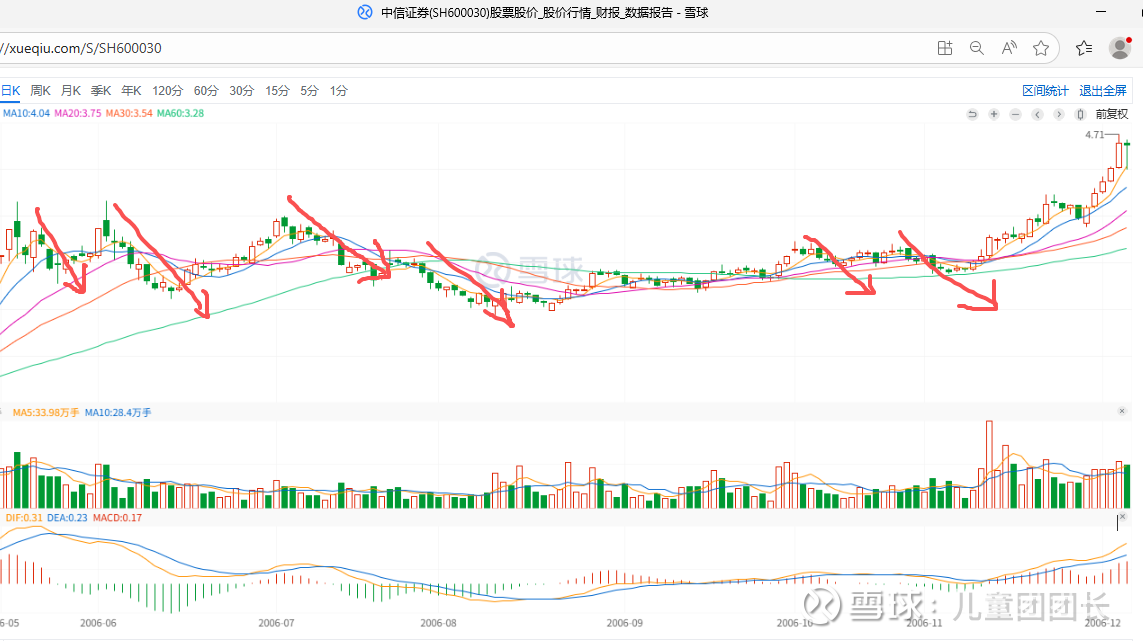Click the MA30:3.54 indicator label
This screenshot has height=641, width=1143.
[129, 113]
